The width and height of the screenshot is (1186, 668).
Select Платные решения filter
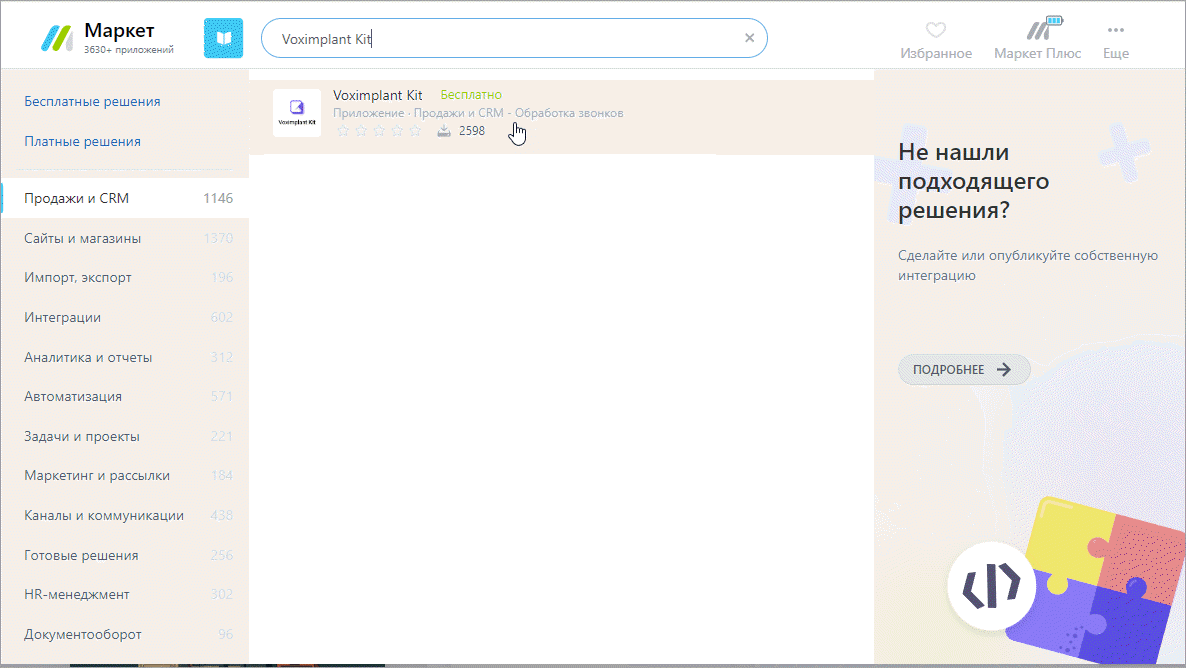(82, 141)
